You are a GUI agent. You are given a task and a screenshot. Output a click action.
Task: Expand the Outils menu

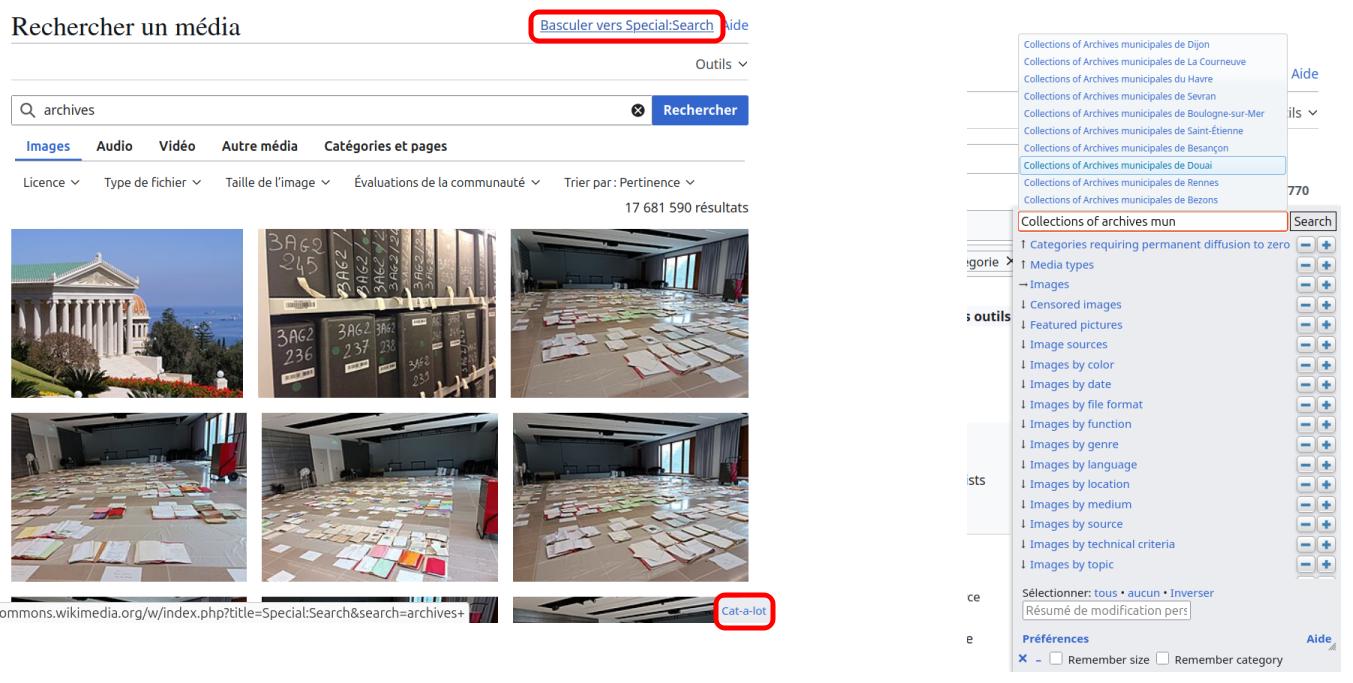721,64
